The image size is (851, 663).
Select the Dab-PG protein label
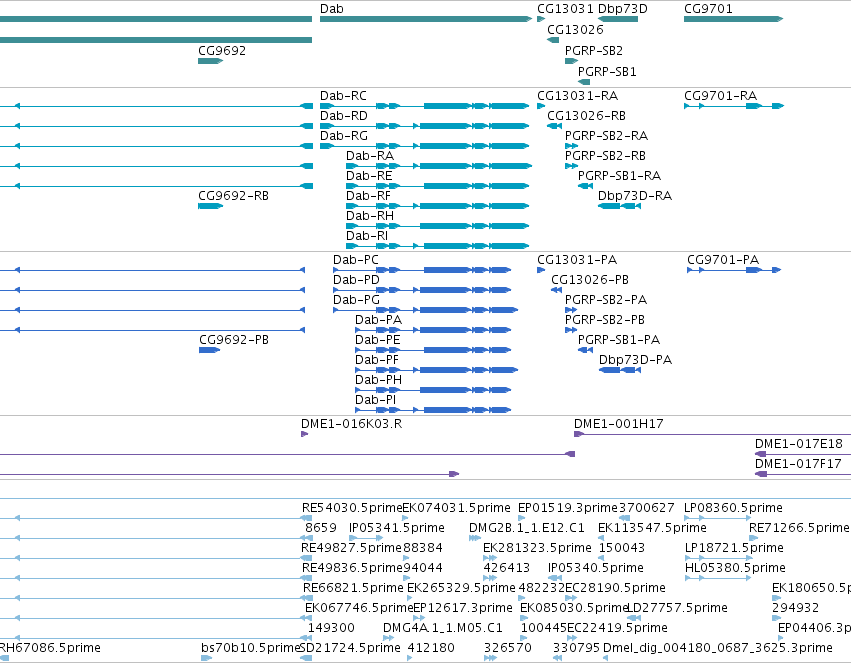tap(357, 300)
